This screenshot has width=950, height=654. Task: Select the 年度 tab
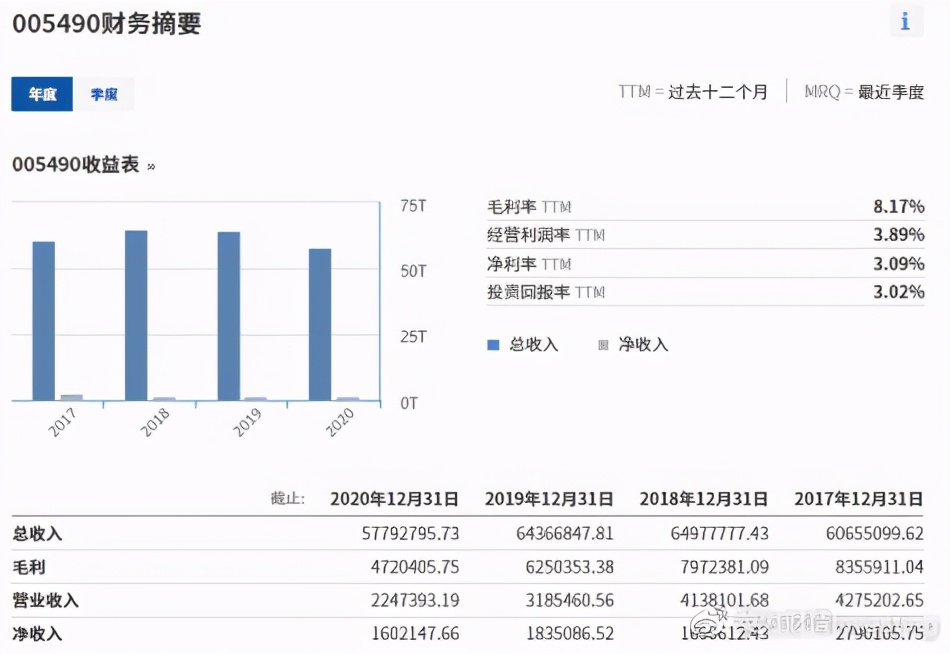tap(41, 94)
